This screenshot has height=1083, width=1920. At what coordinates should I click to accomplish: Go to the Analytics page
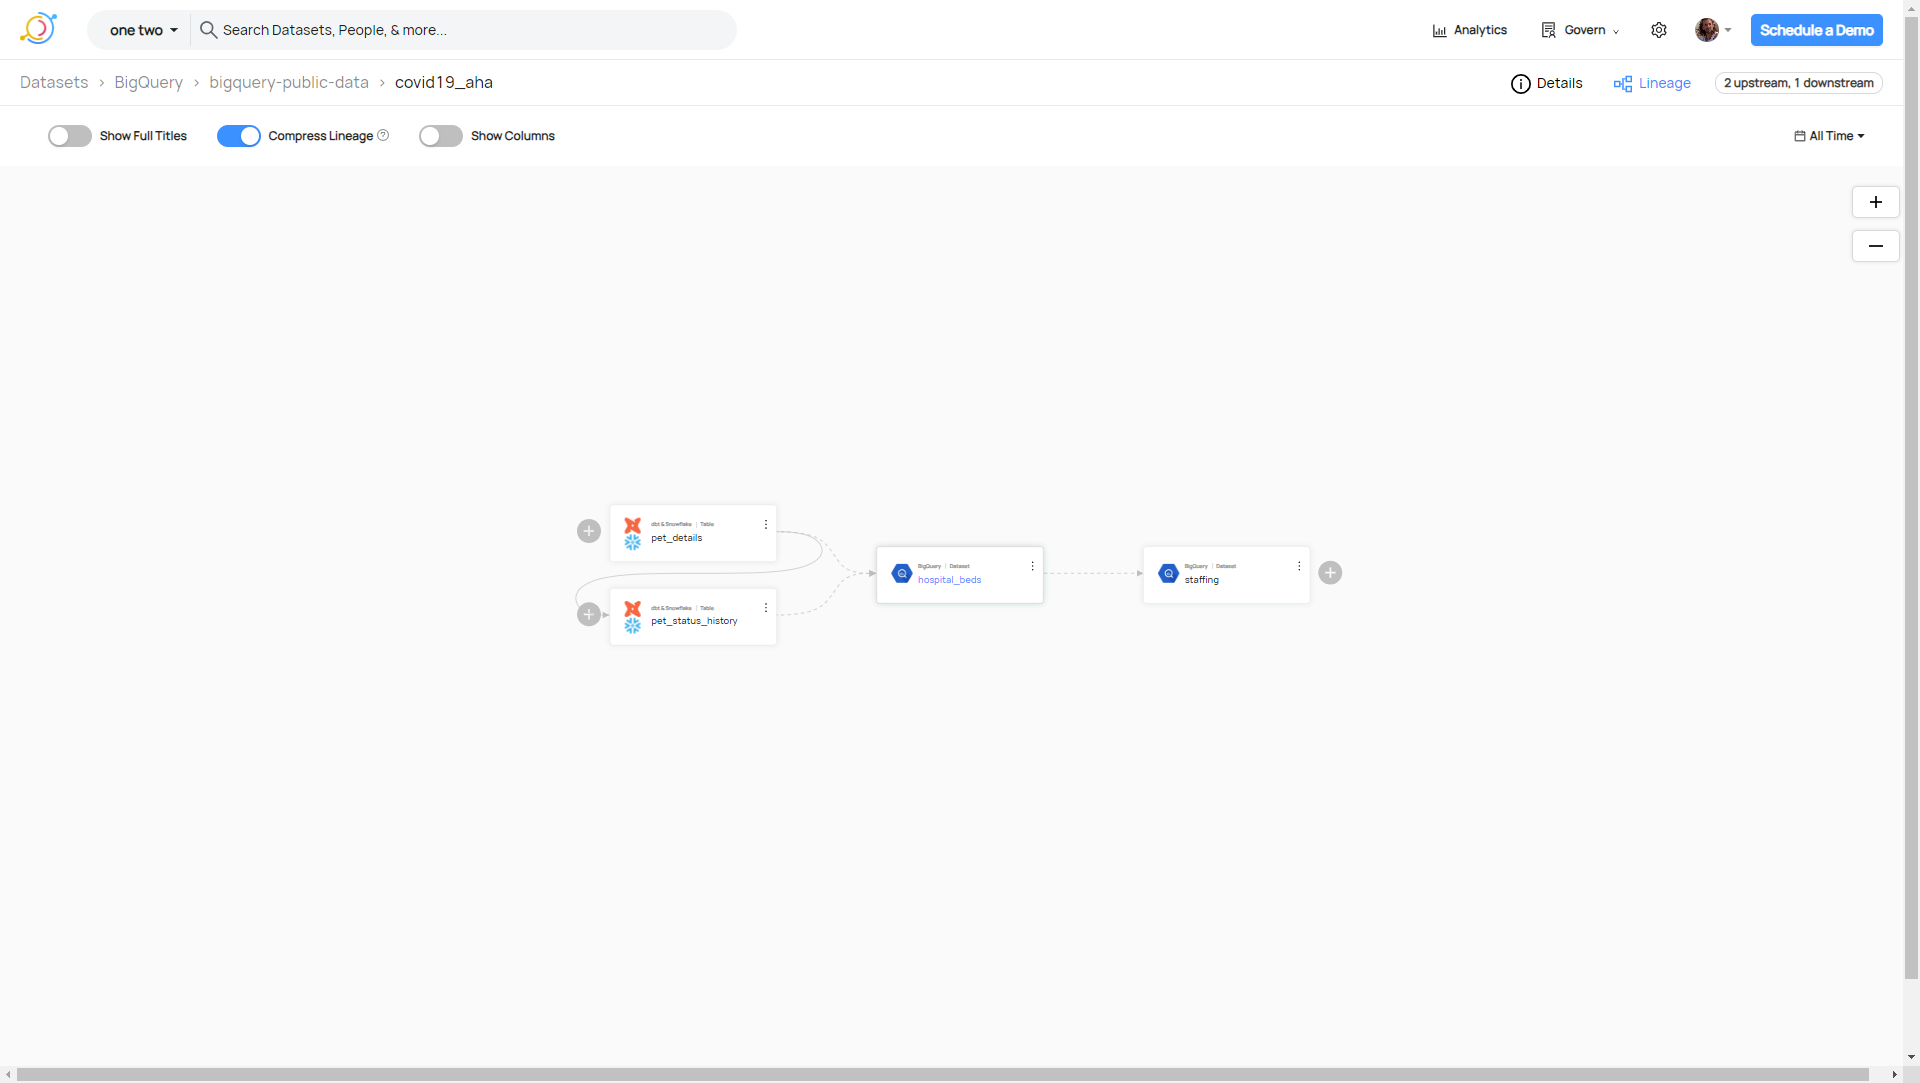1470,30
